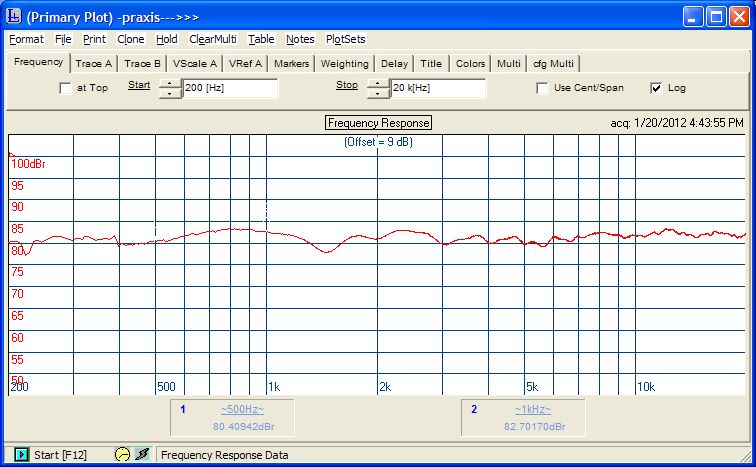The height and width of the screenshot is (467, 756).
Task: Click the Stop frequency field showing 20 k[Hz]
Action: pyautogui.click(x=438, y=88)
